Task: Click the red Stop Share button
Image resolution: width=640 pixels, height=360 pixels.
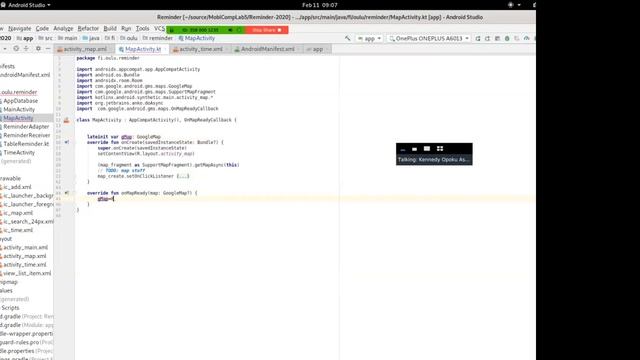Action: [x=267, y=30]
